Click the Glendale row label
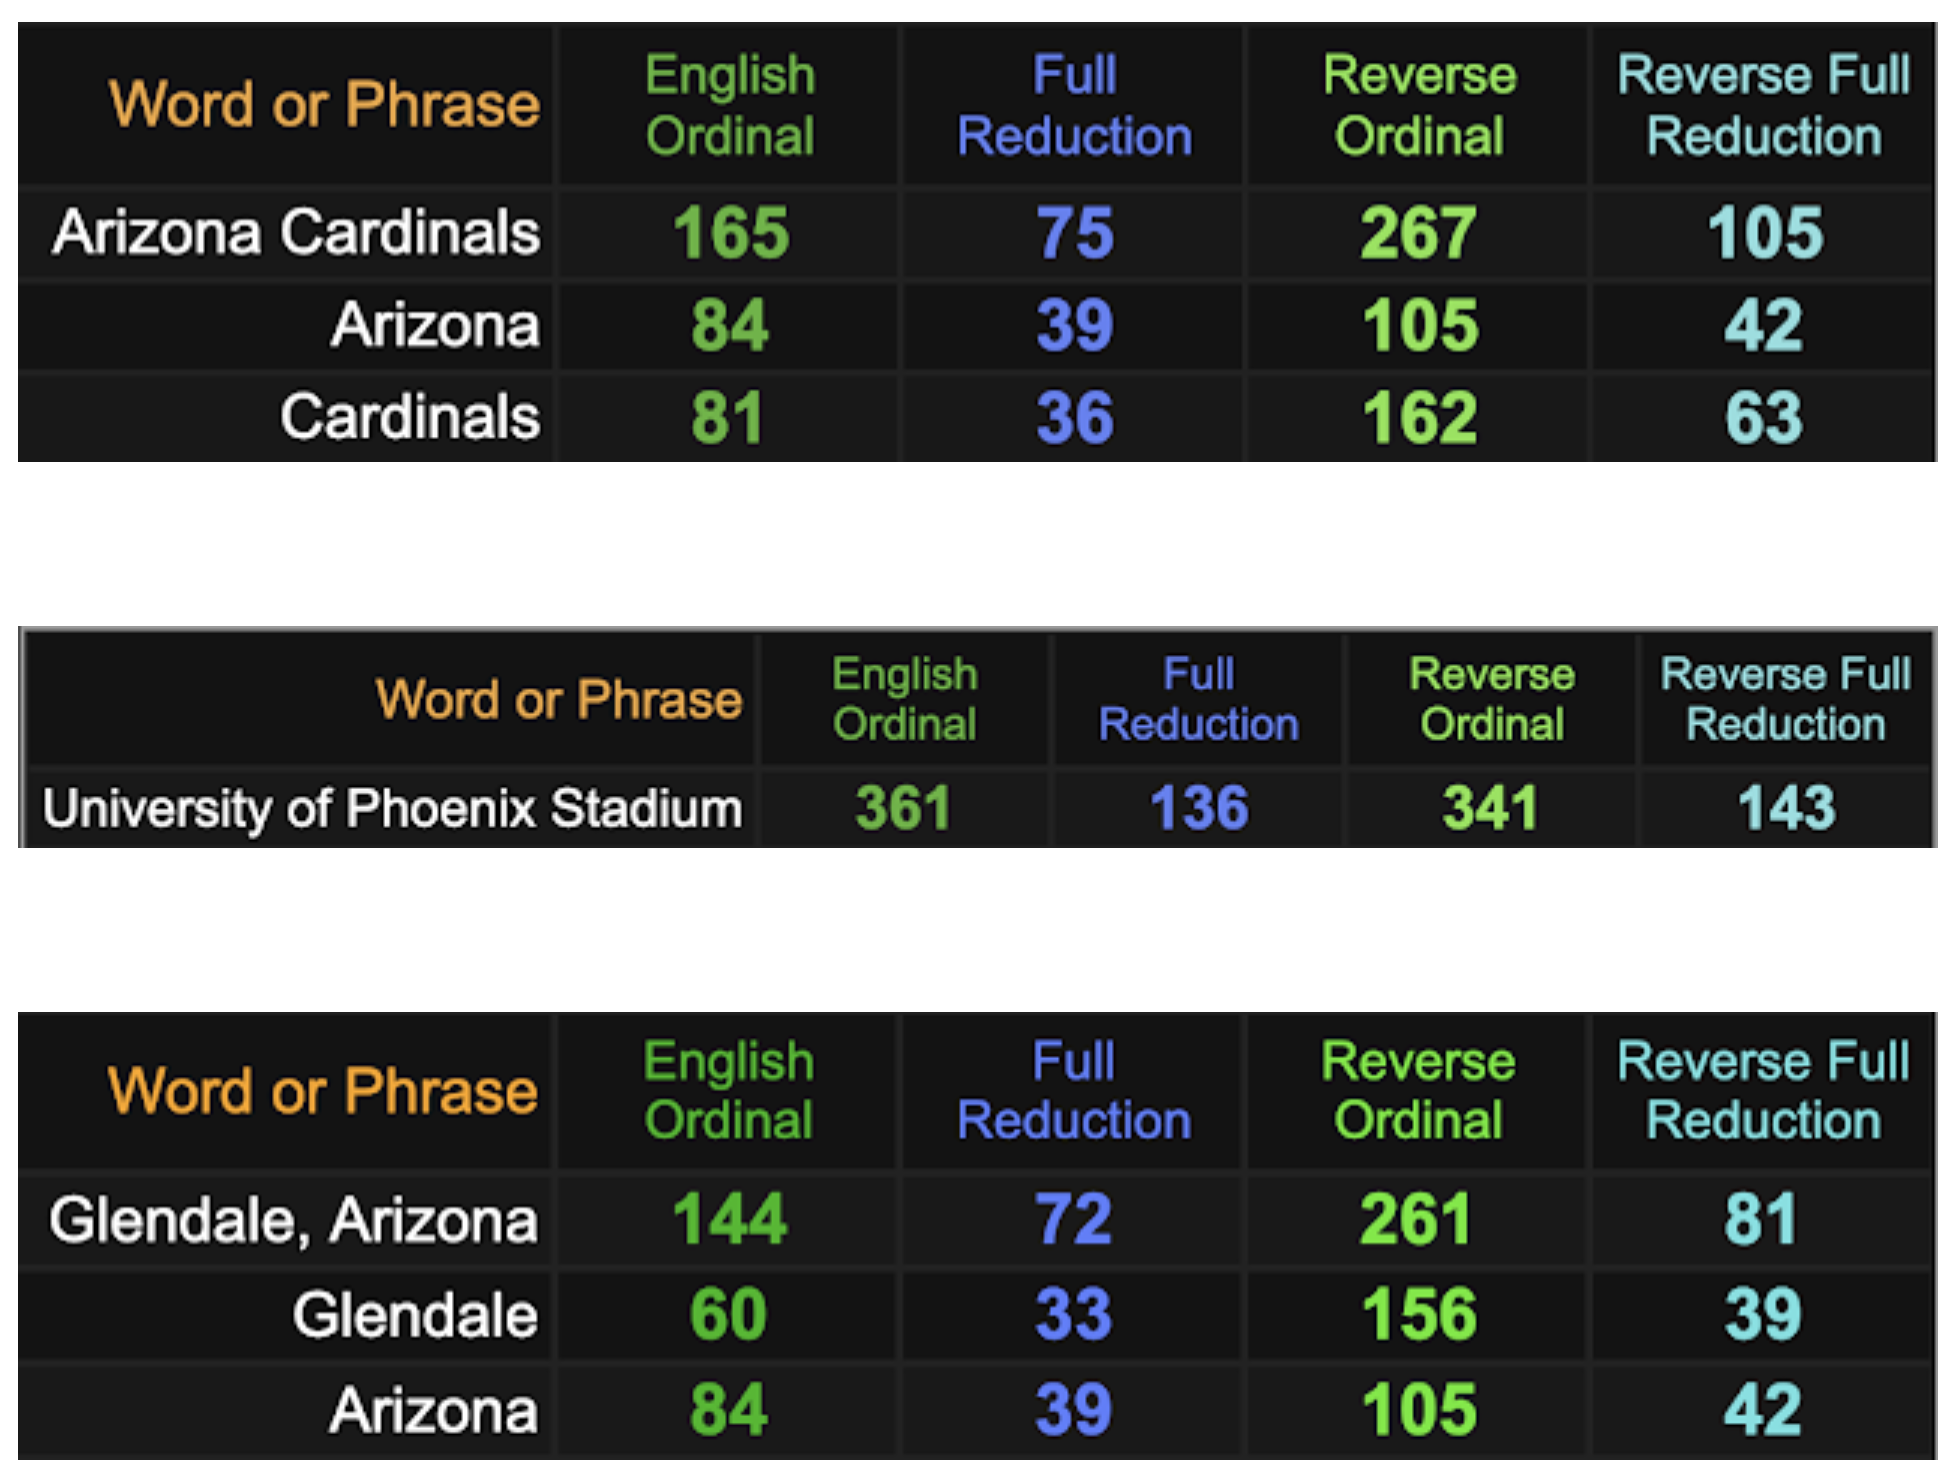This screenshot has width=1960, height=1480. tap(415, 1314)
